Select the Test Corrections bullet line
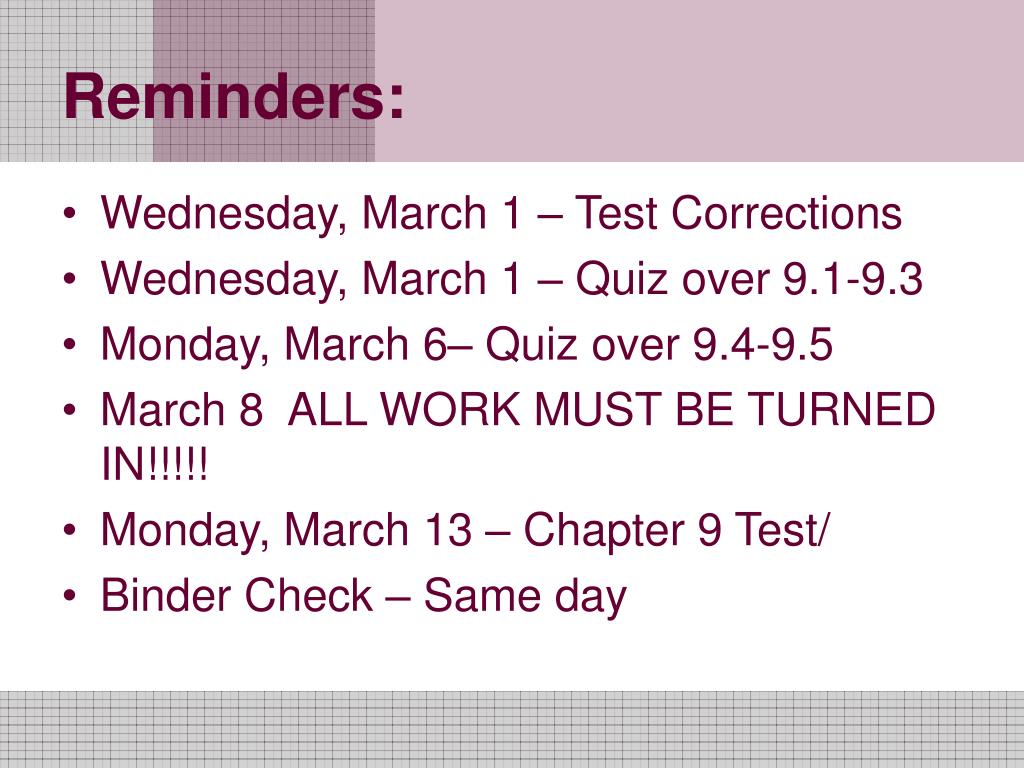This screenshot has height=768, width=1024. (501, 214)
